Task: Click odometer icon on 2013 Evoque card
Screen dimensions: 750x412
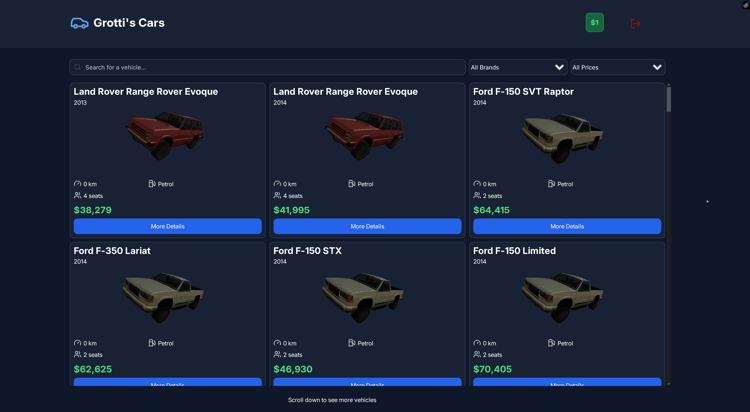Action: 77,184
